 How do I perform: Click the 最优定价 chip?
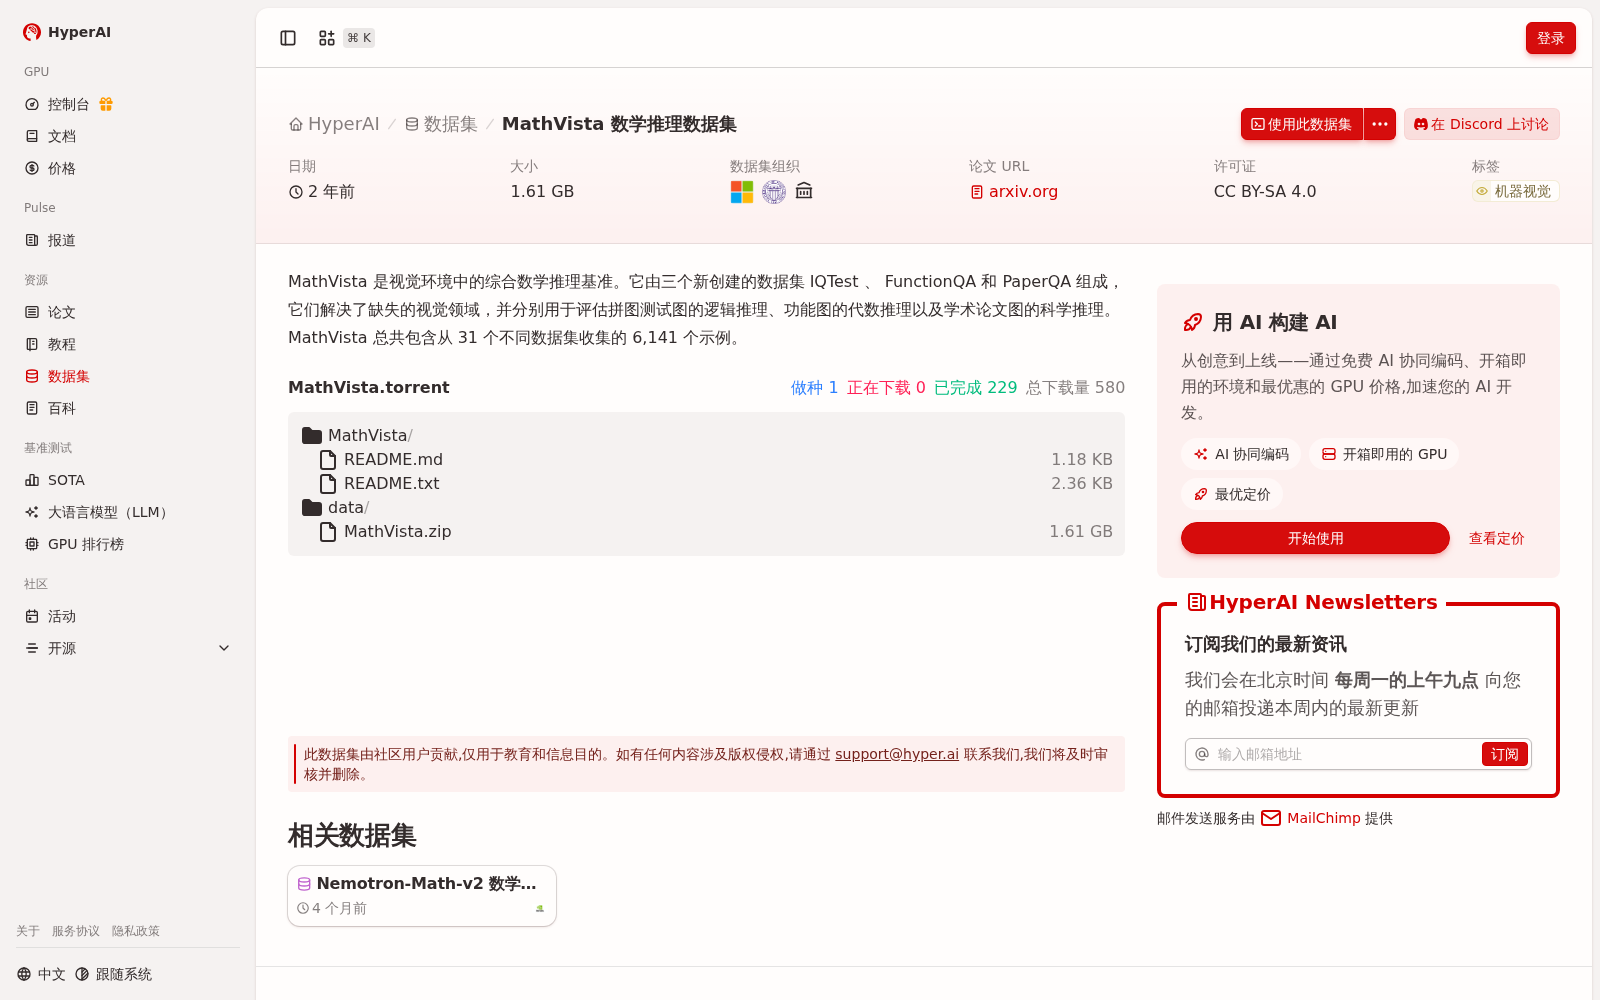pos(1232,494)
